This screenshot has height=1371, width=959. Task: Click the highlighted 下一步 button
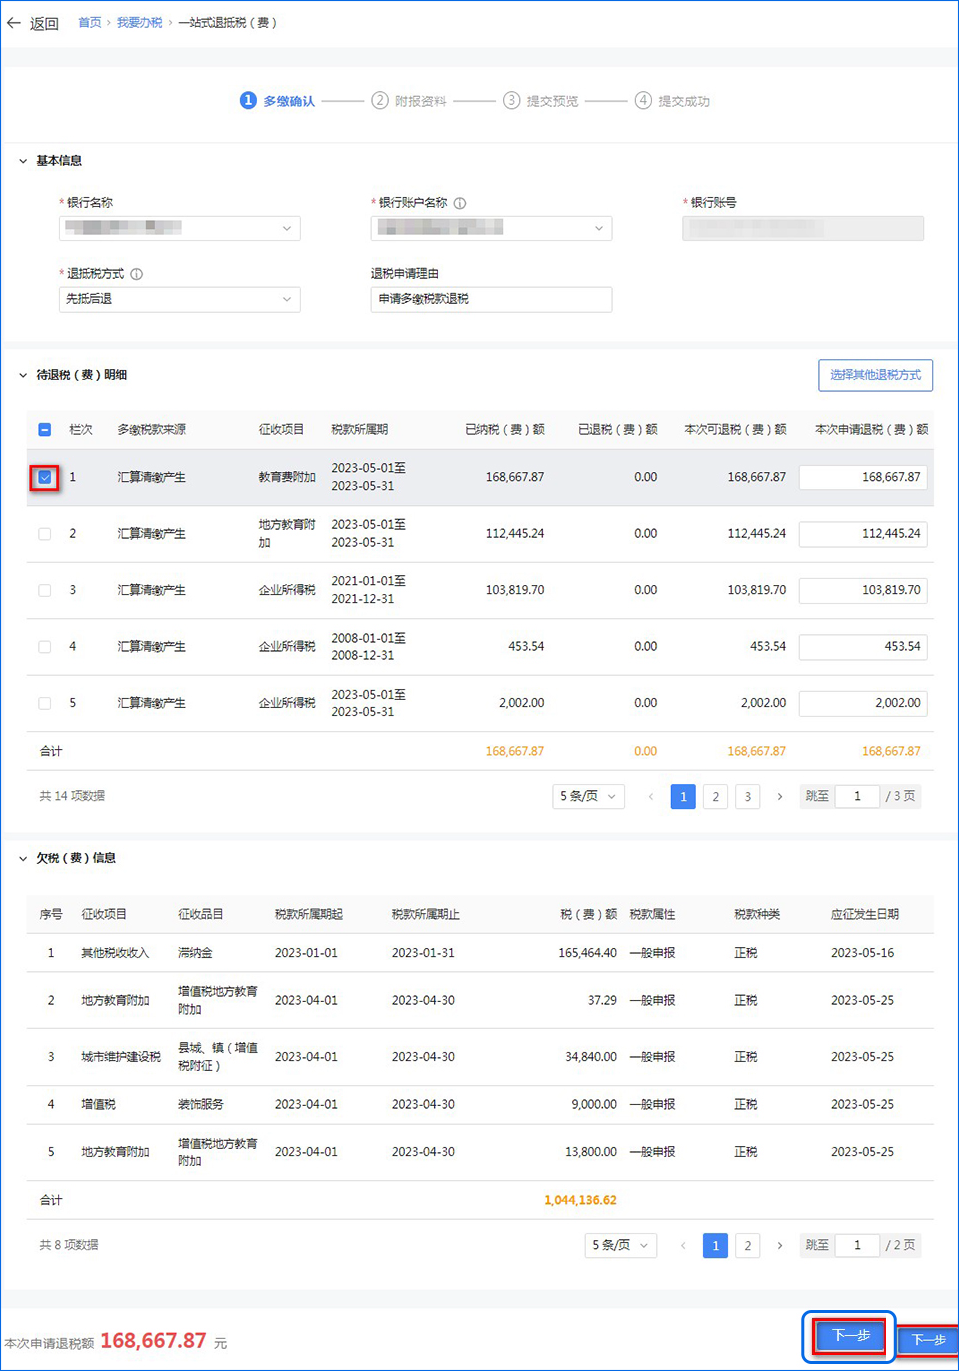pos(850,1336)
